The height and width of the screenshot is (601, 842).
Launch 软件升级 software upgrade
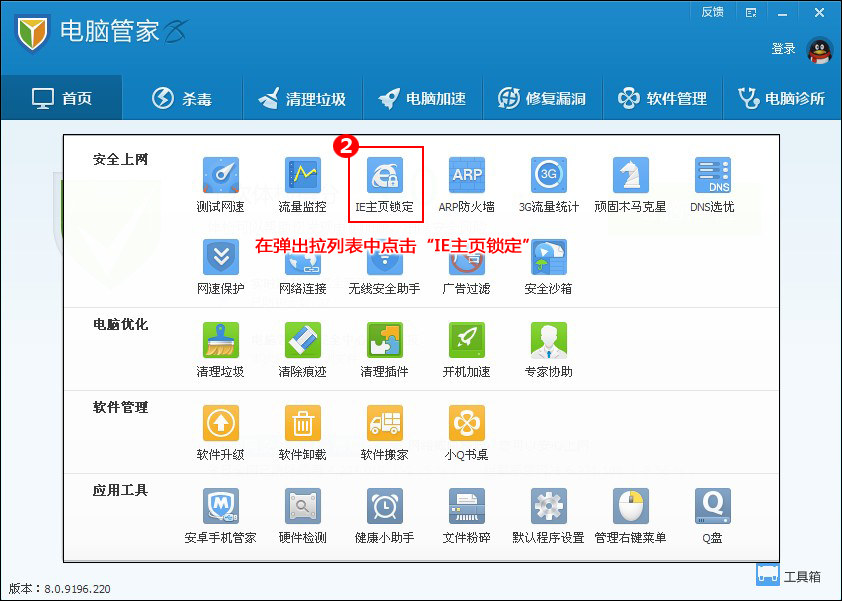pos(221,433)
